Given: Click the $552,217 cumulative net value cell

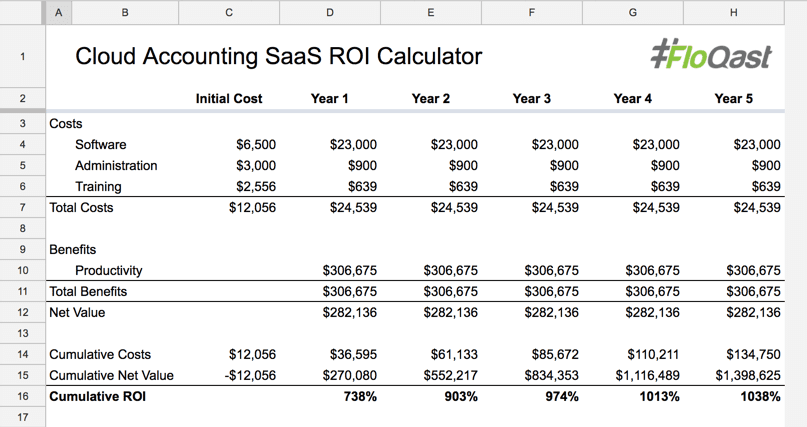Looking at the screenshot, I should [451, 376].
